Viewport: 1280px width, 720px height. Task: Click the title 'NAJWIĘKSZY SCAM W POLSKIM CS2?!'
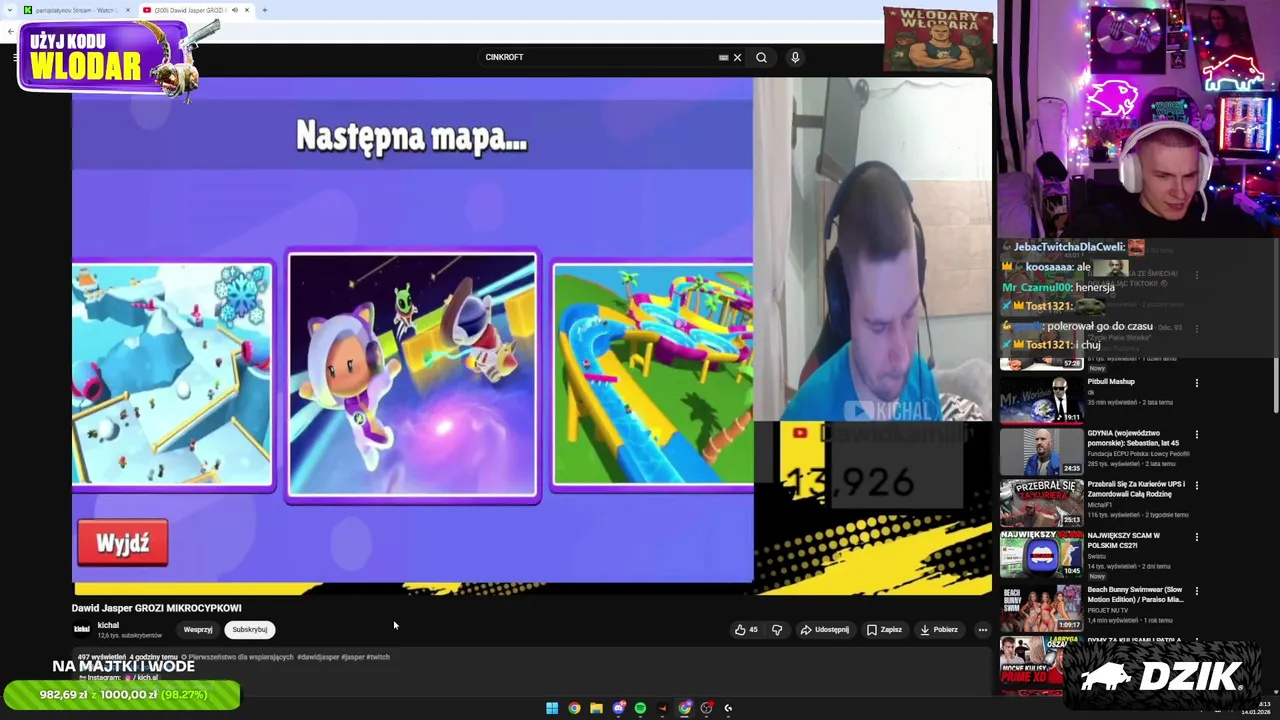pos(1123,540)
